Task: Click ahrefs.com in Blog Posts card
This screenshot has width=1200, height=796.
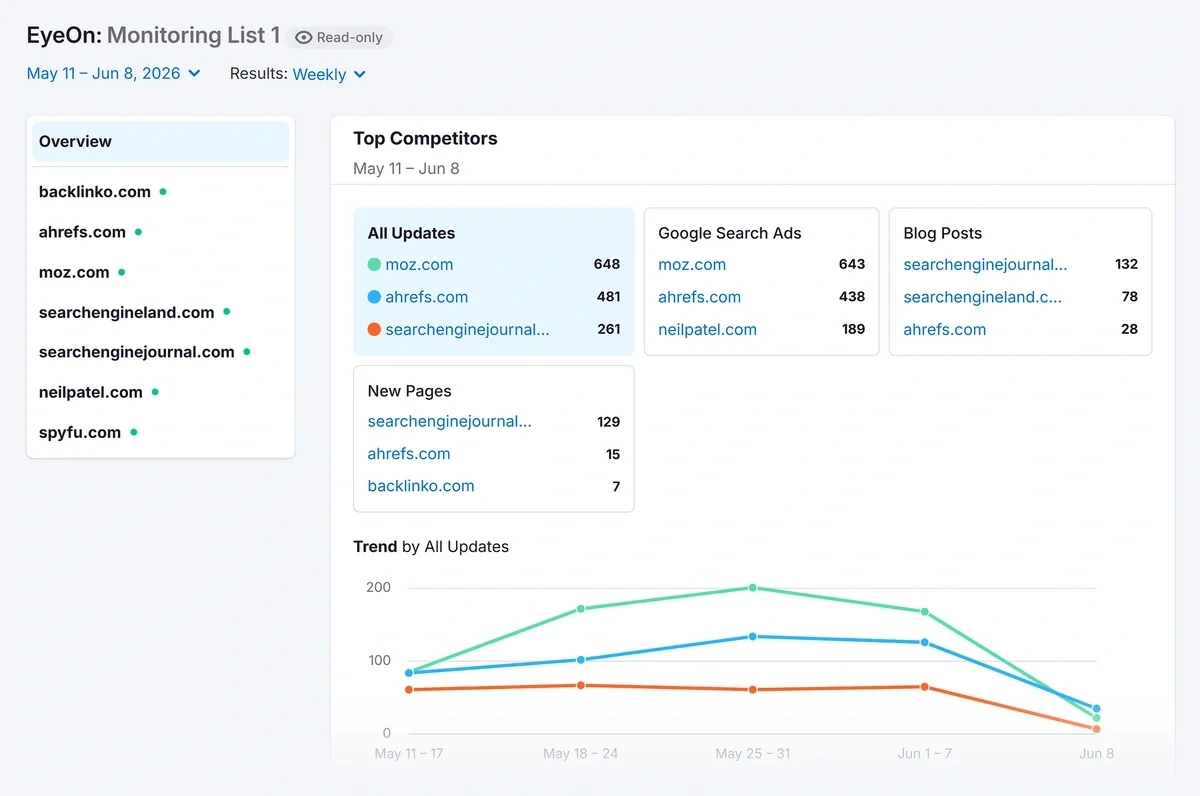Action: pos(945,329)
